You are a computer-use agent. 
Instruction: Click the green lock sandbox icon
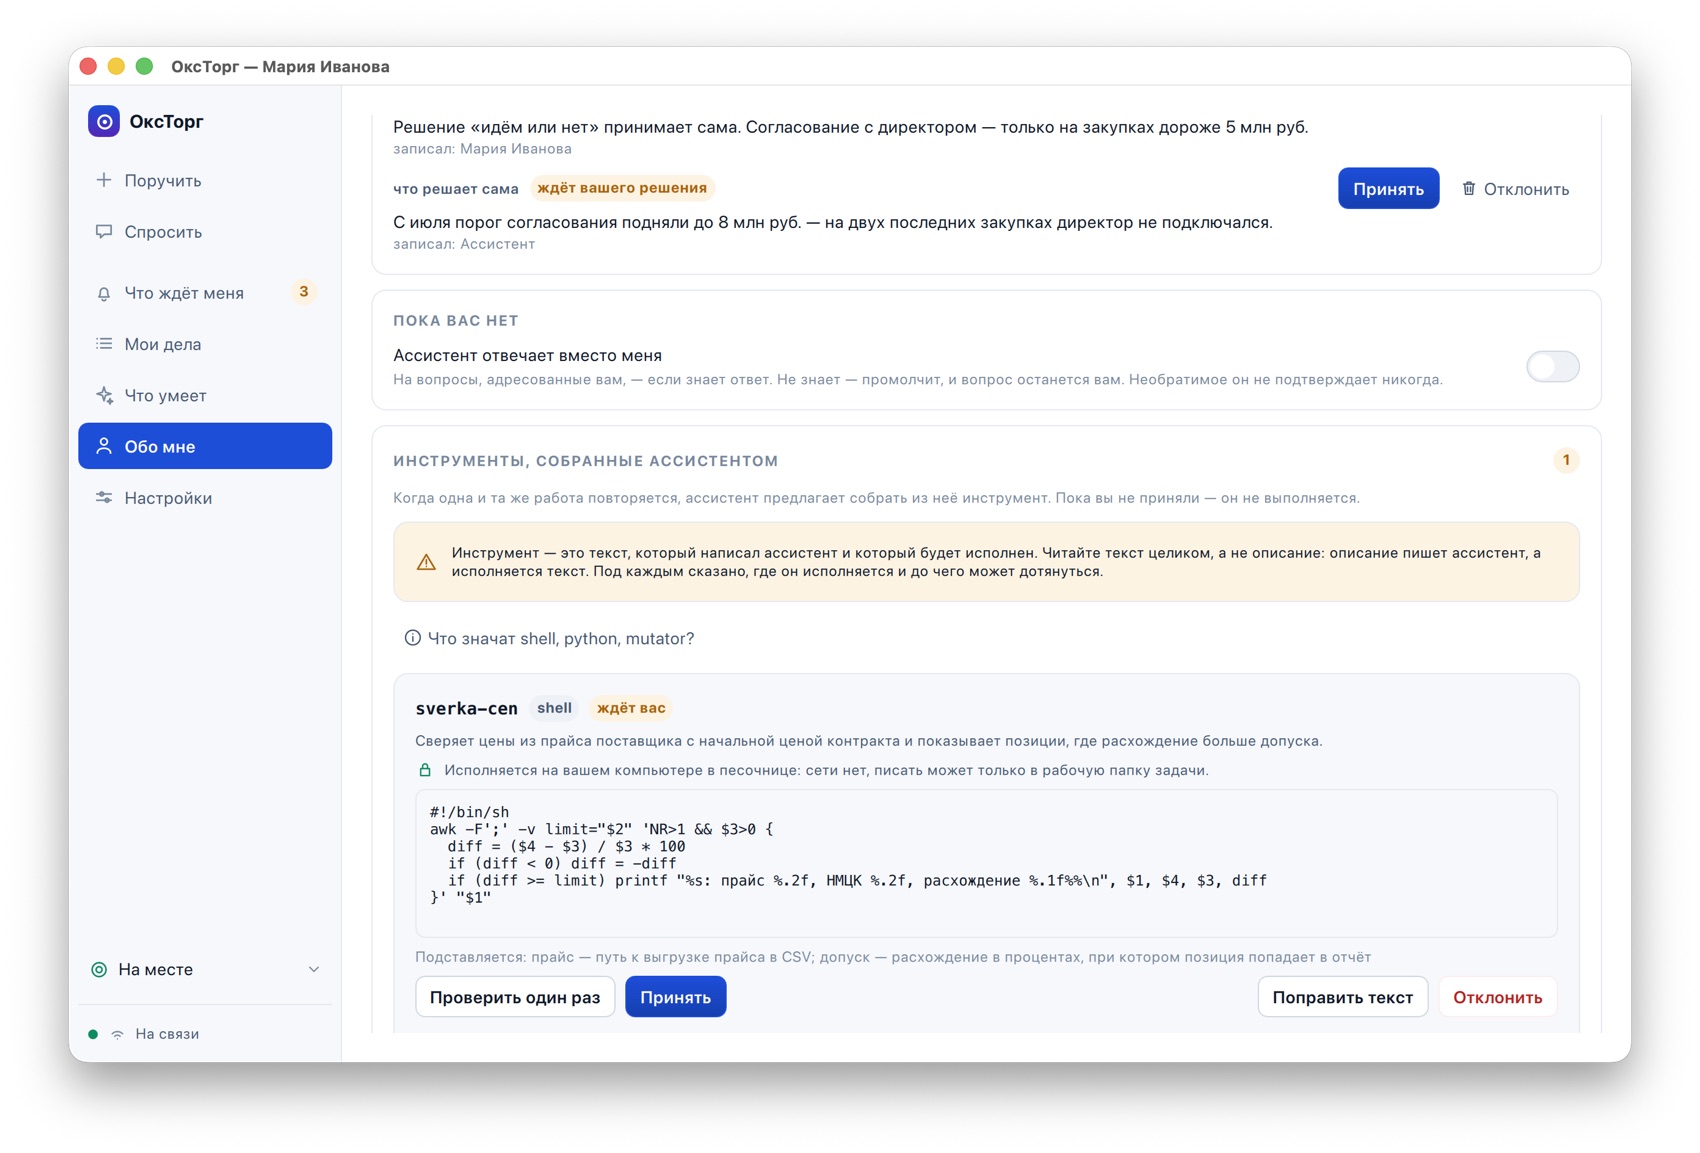[425, 770]
